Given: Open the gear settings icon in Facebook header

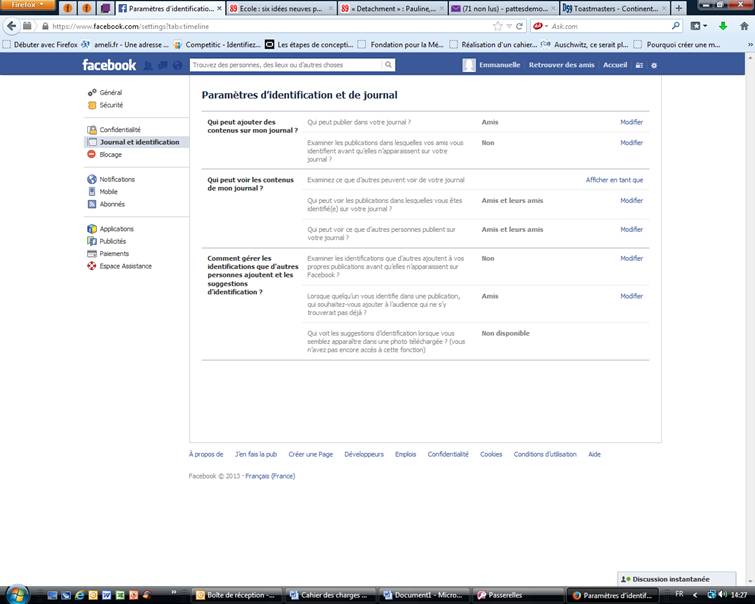Looking at the screenshot, I should point(654,65).
